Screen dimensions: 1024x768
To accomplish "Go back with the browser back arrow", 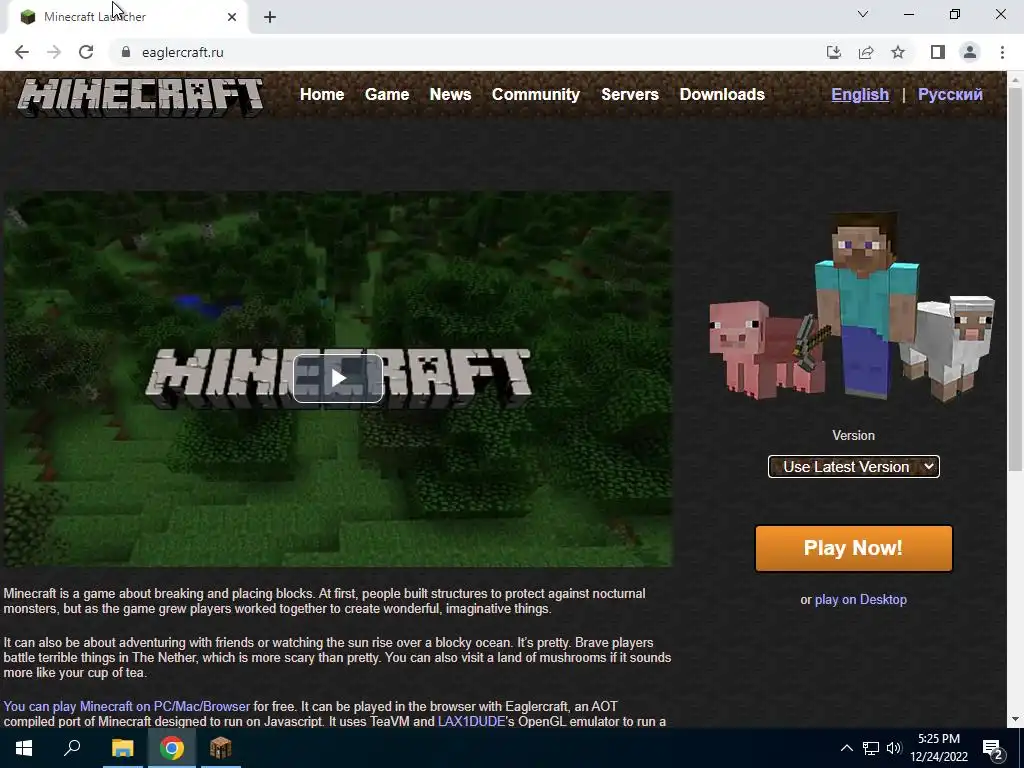I will tap(22, 52).
